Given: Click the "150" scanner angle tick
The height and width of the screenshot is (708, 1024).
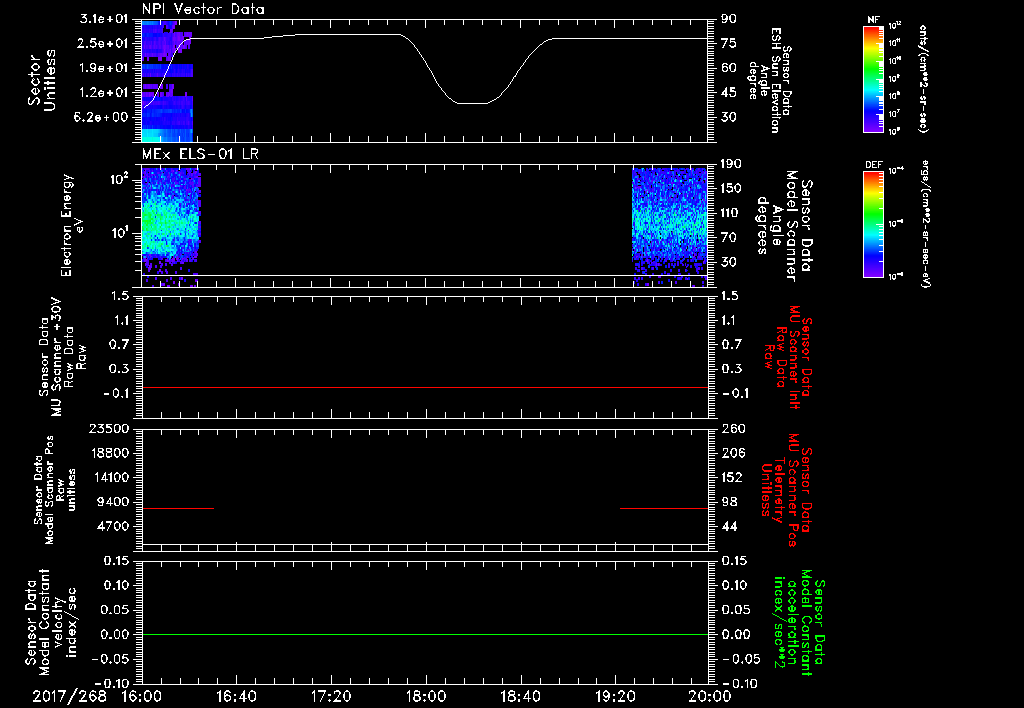Looking at the screenshot, I should (x=732, y=188).
